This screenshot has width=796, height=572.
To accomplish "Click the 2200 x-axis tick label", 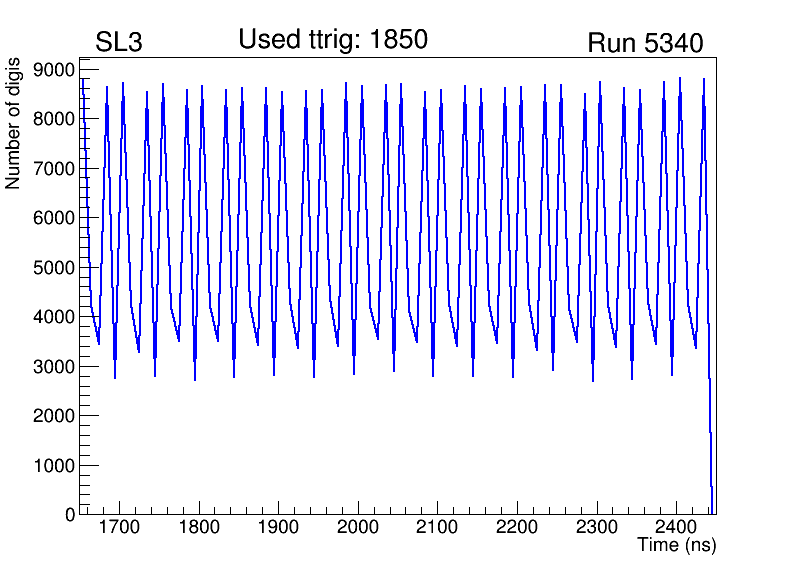I will [517, 527].
